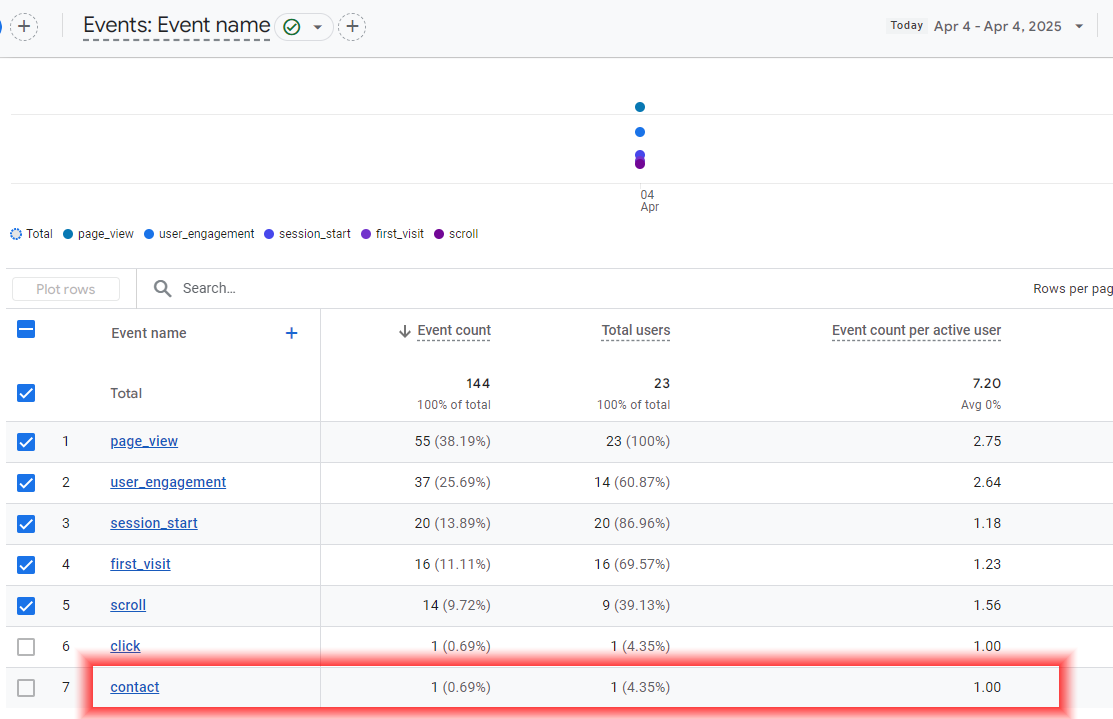Check the contact event row checkbox
Viewport: 1113px width, 719px height.
tap(26, 687)
